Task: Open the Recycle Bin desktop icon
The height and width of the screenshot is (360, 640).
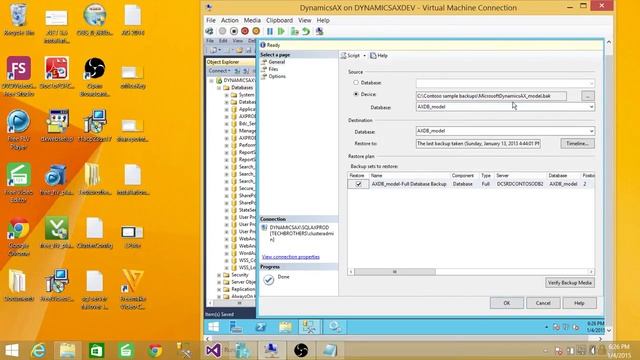Action: click(19, 20)
